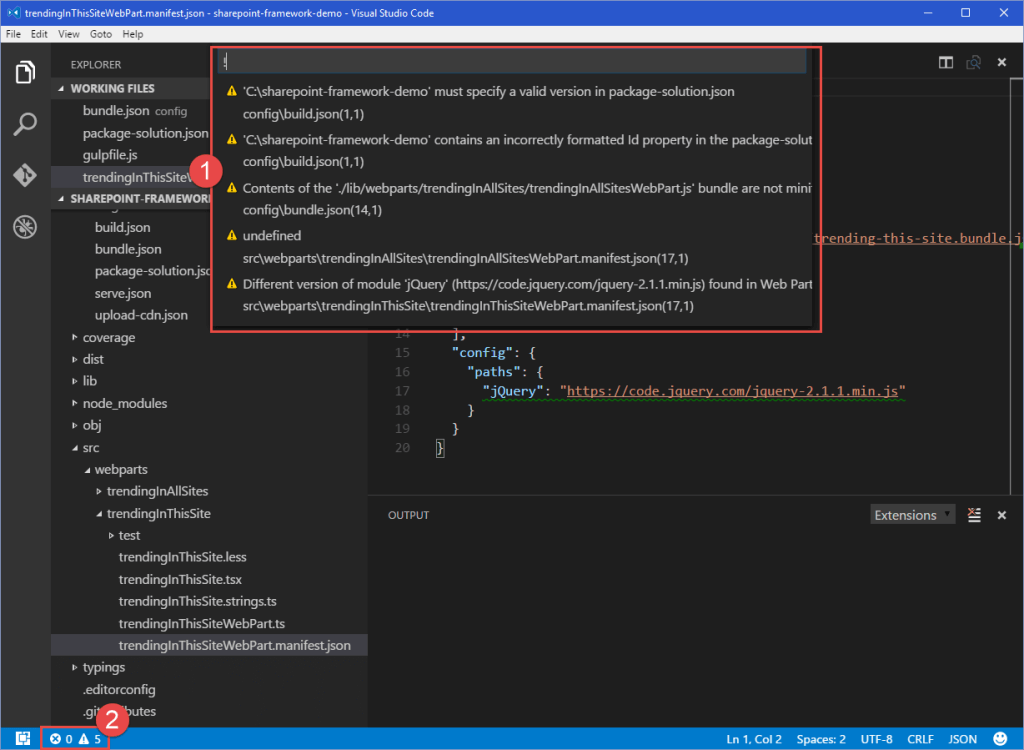
Task: Open the Help menu
Action: point(133,33)
